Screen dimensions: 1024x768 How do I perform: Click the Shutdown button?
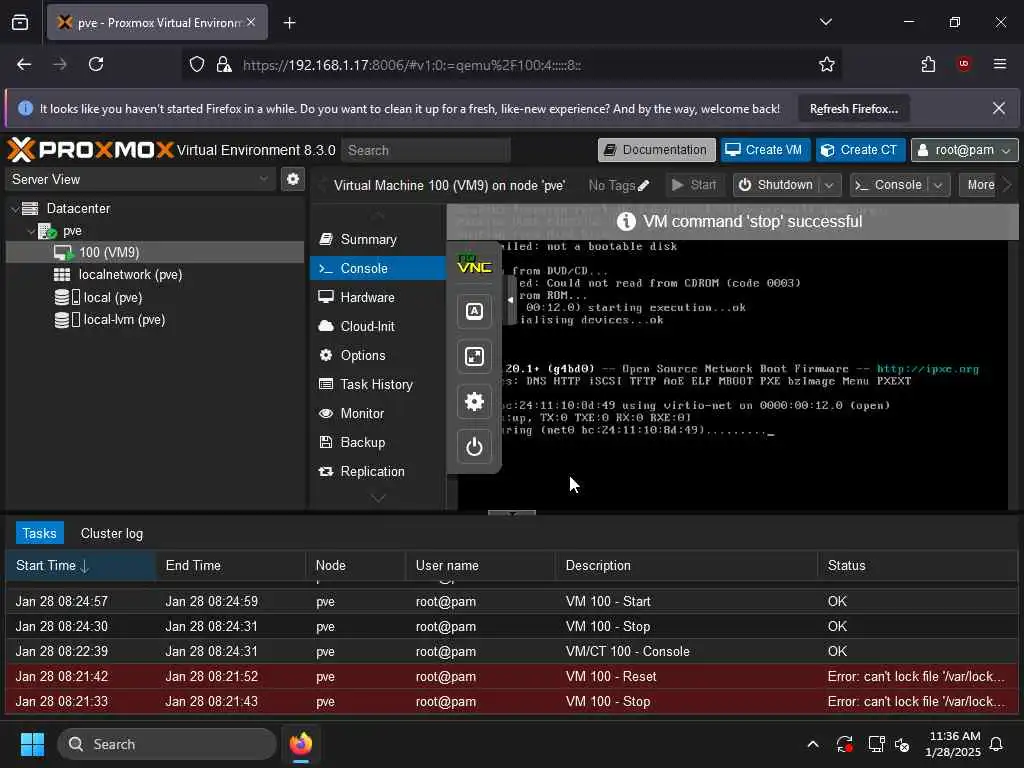click(776, 185)
